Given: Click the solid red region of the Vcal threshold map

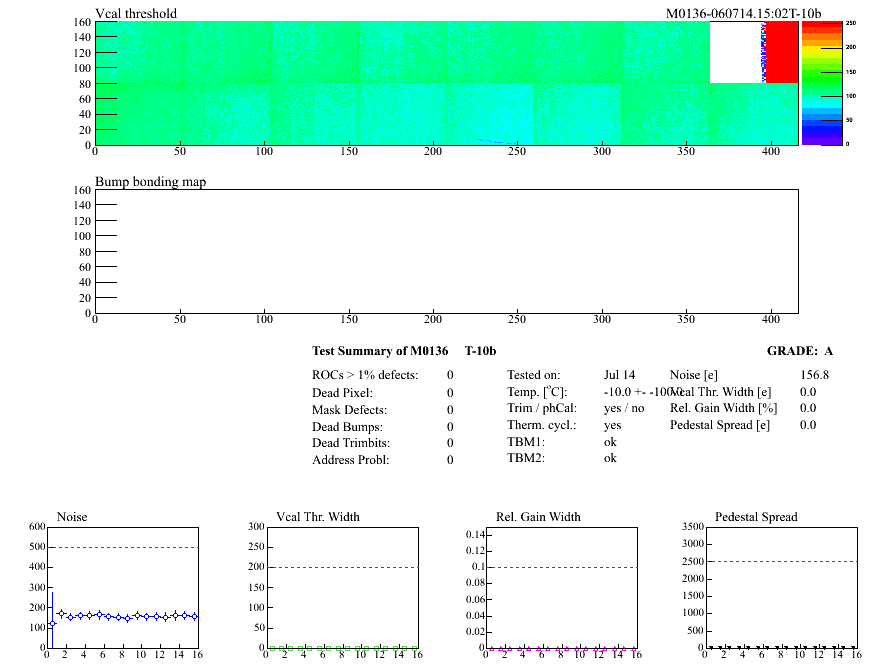Looking at the screenshot, I should coord(782,52).
